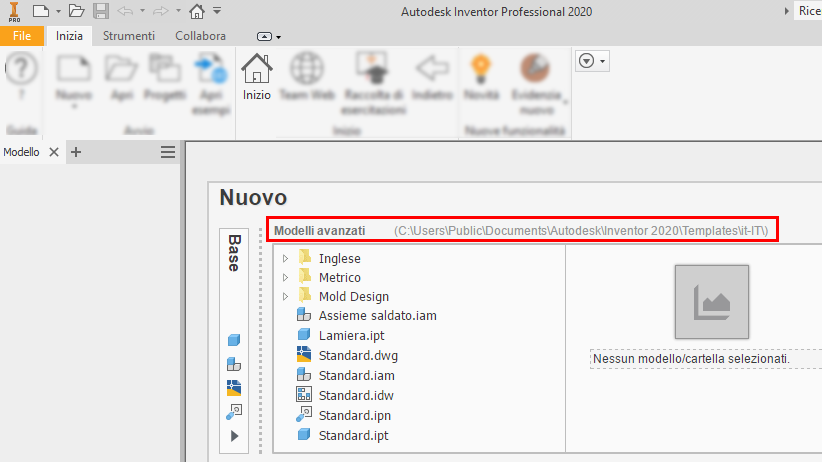
Task: Switch to the Inizia ribbon tab
Action: click(69, 36)
